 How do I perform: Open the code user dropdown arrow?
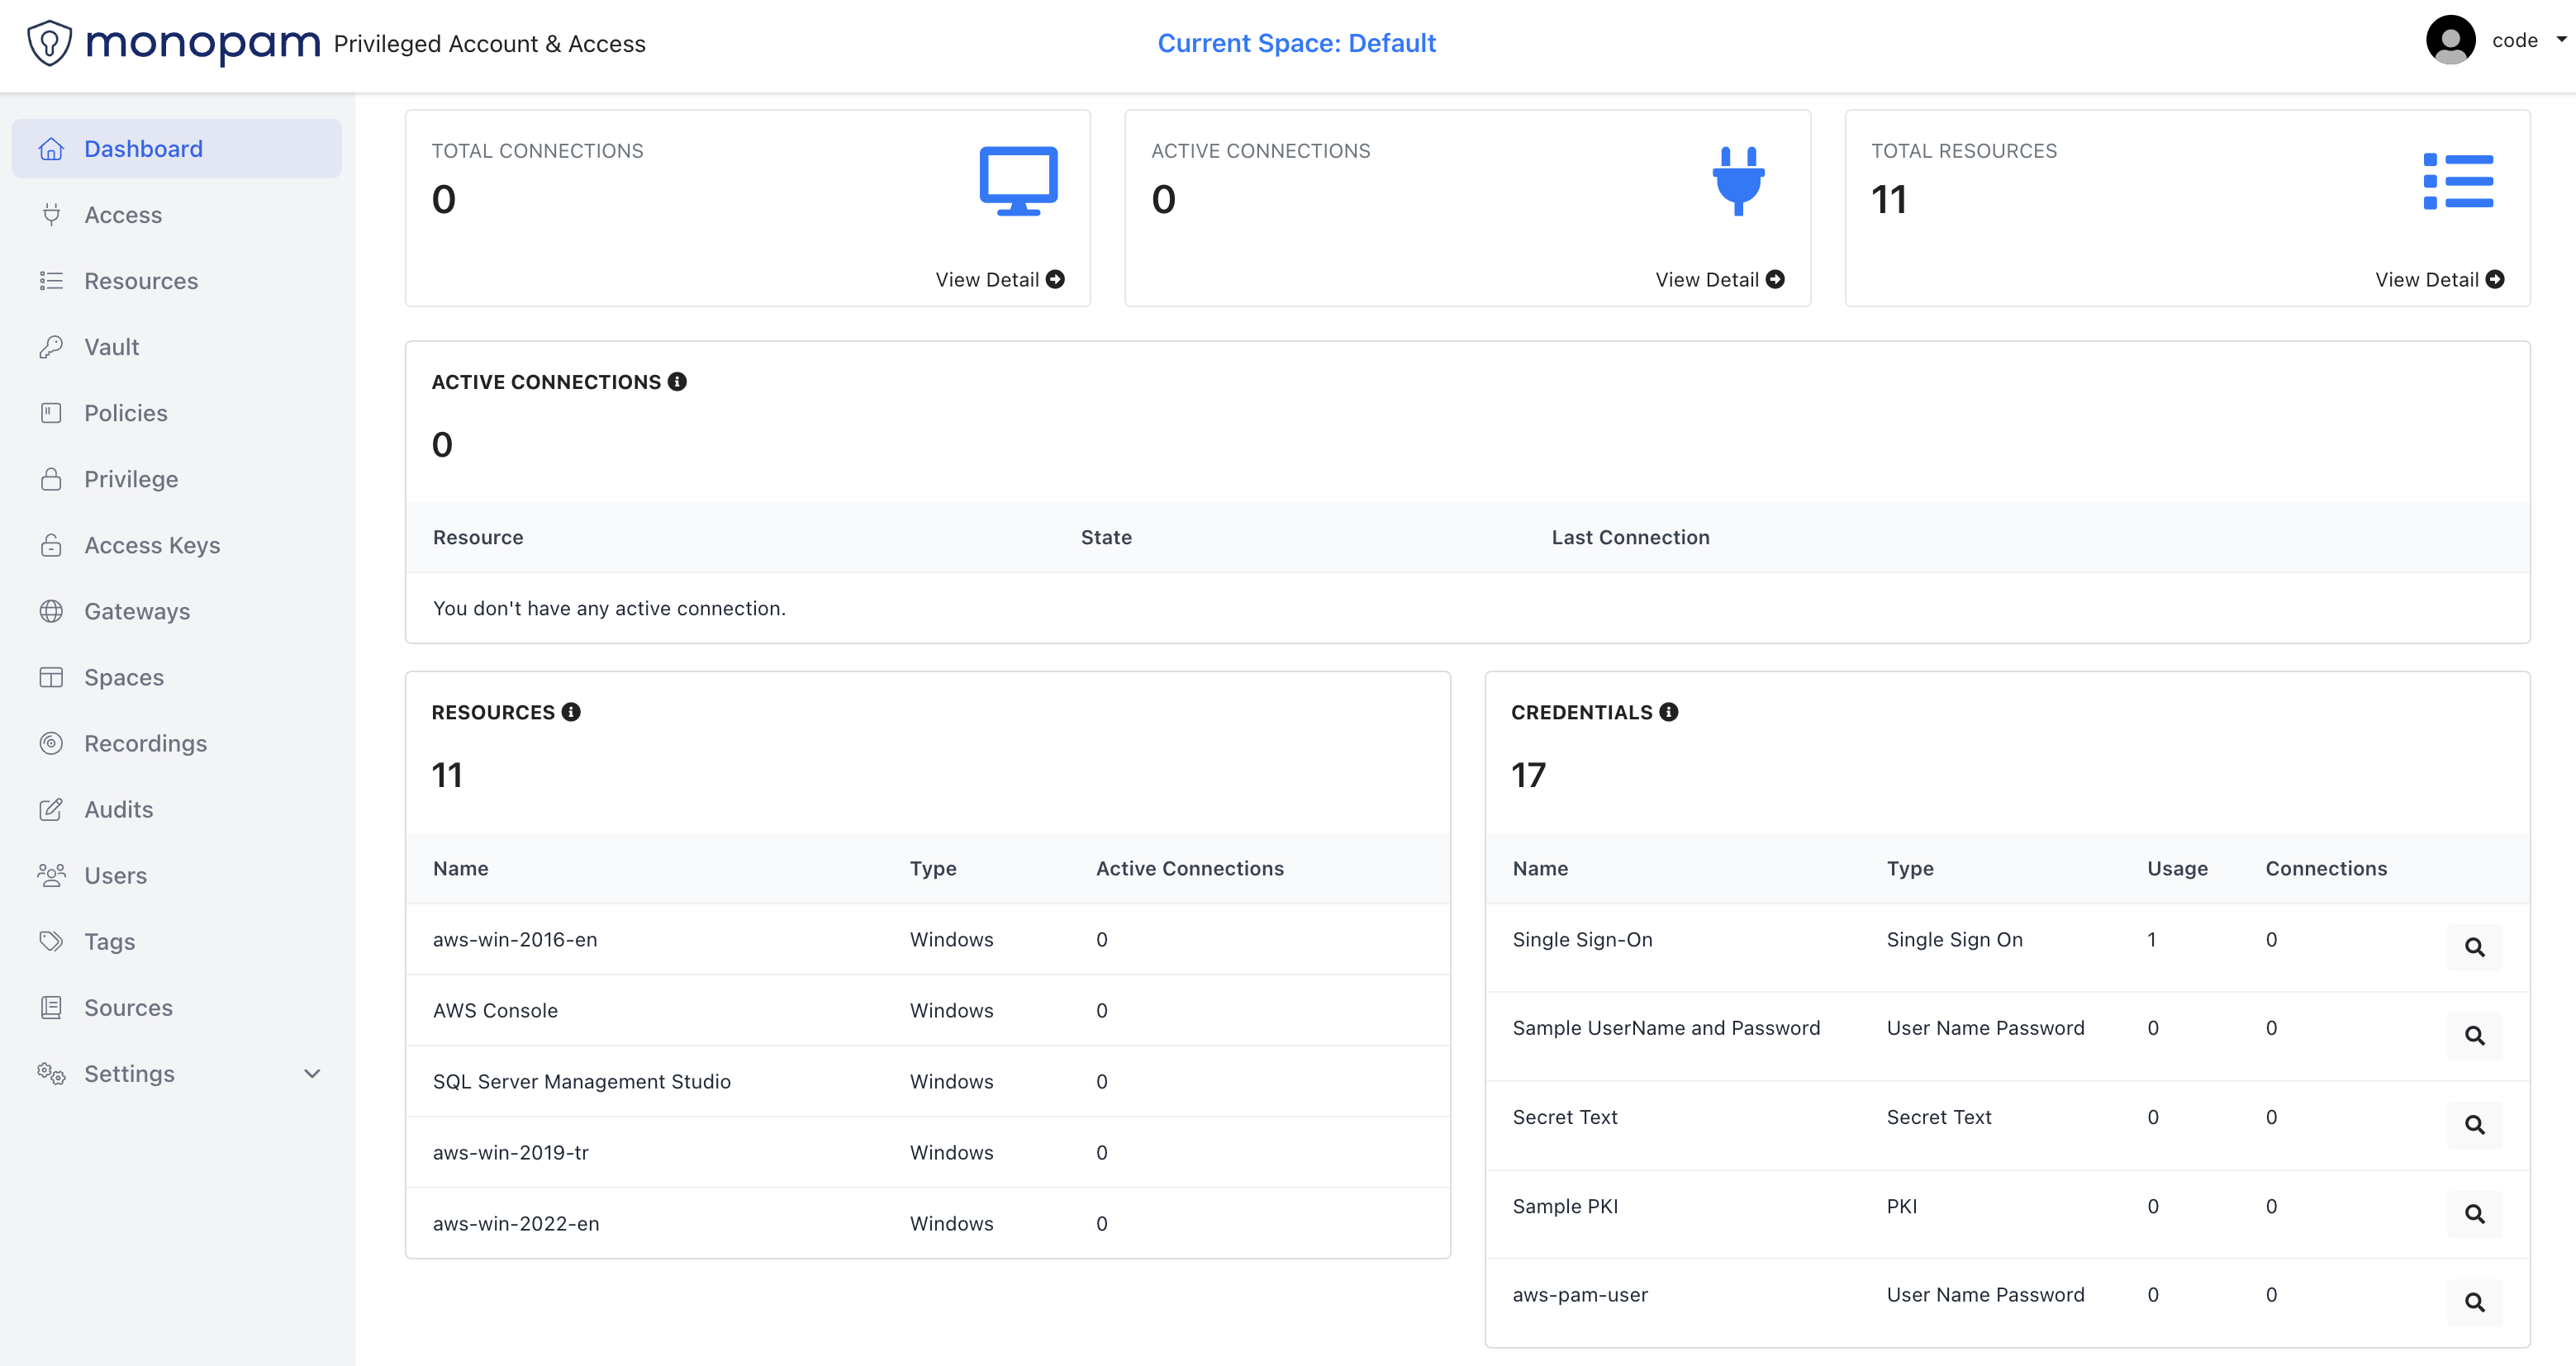(2561, 40)
